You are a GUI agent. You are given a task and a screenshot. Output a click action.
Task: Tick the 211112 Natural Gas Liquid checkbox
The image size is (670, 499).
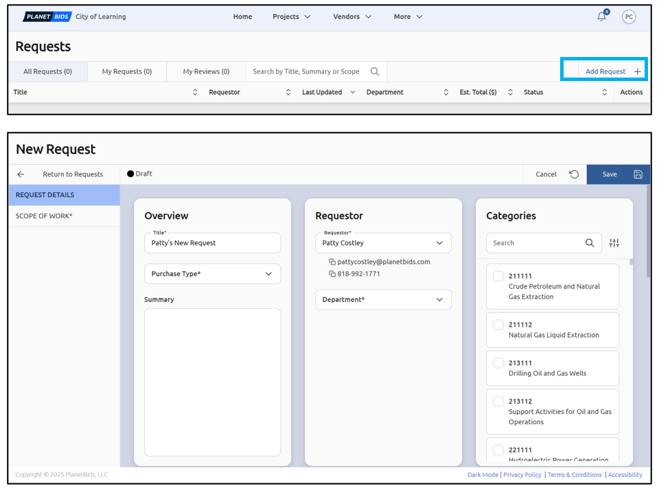pyautogui.click(x=498, y=325)
